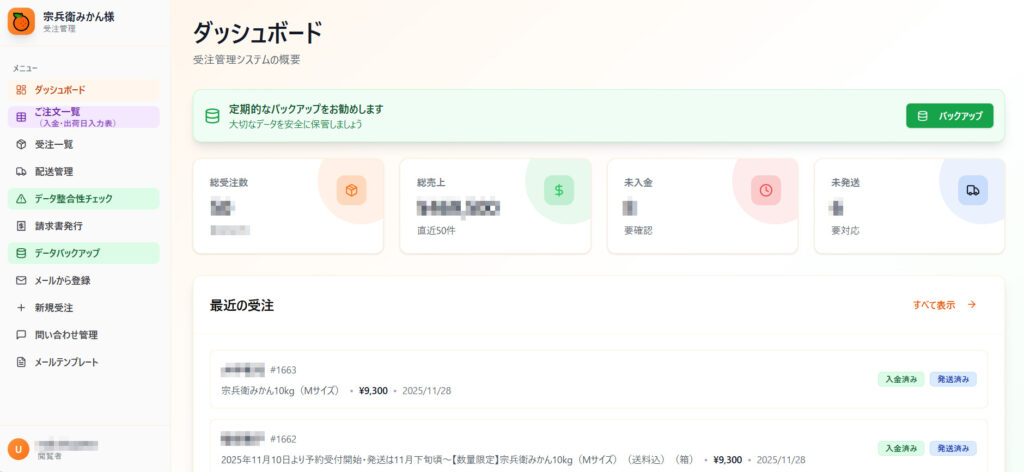Viewport: 1024px width, 472px height.
Task: Open 問い合わせ管理 menu item
Action: (x=84, y=335)
